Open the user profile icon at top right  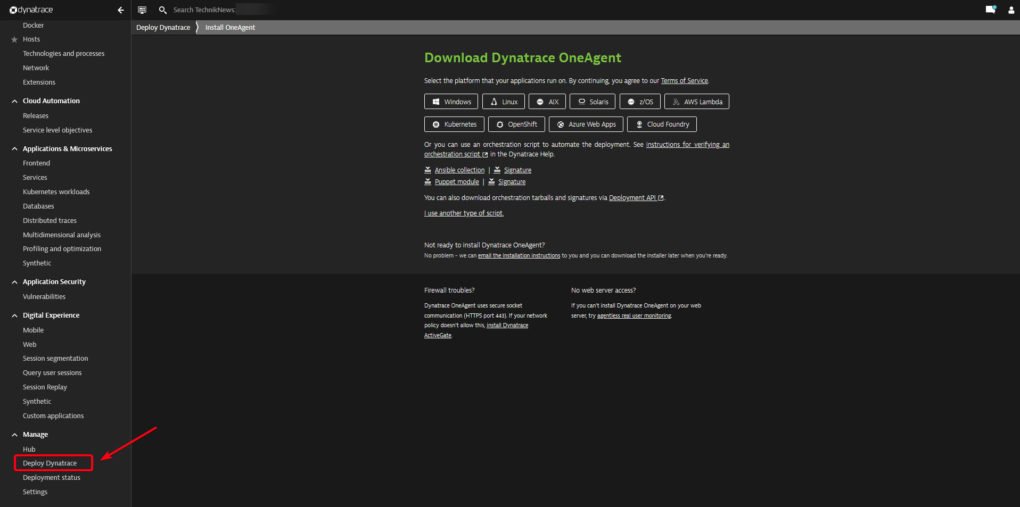click(1009, 9)
